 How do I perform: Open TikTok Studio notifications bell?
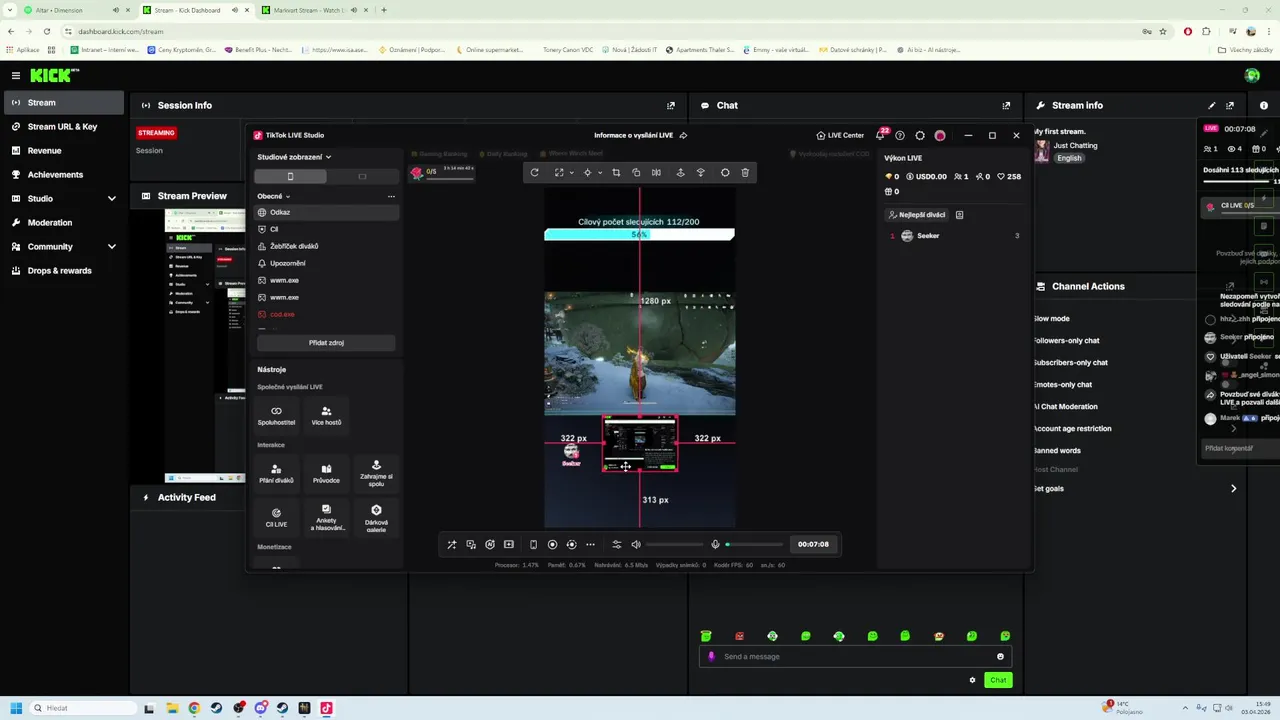881,135
